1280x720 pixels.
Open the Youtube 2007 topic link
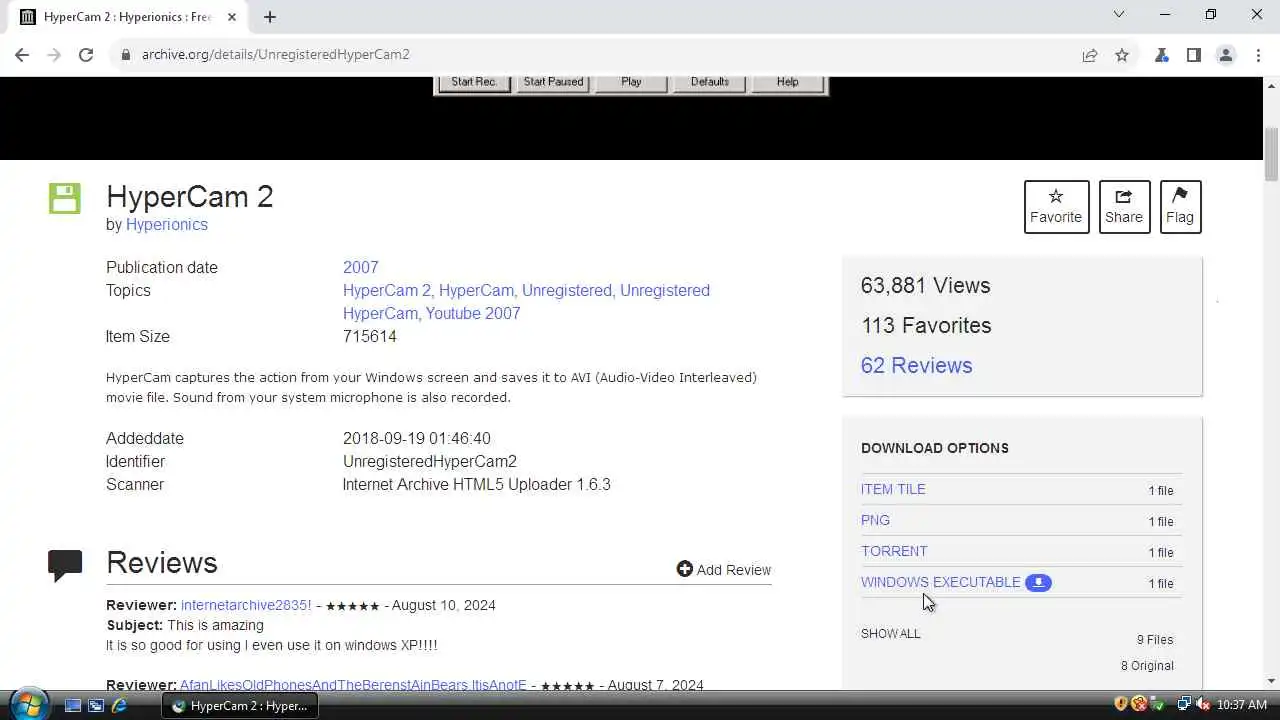click(x=473, y=314)
